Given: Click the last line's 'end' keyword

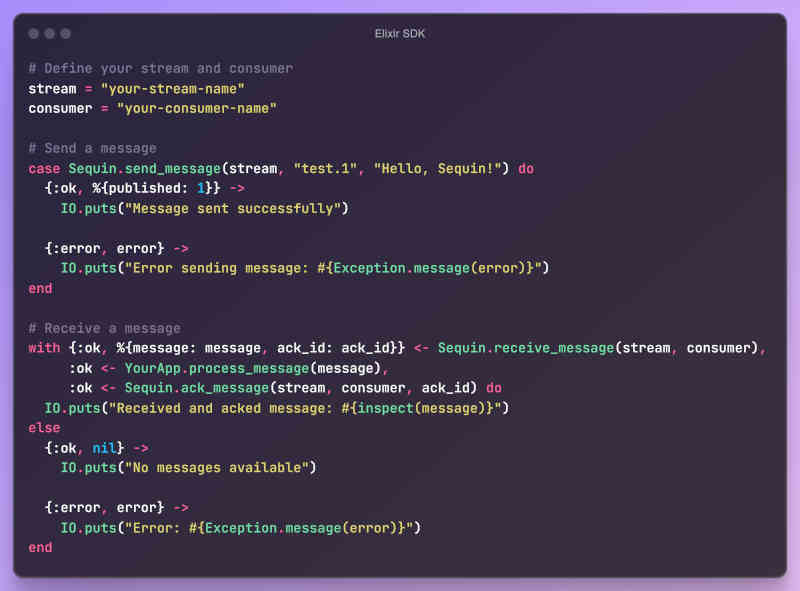Looking at the screenshot, I should click(40, 548).
